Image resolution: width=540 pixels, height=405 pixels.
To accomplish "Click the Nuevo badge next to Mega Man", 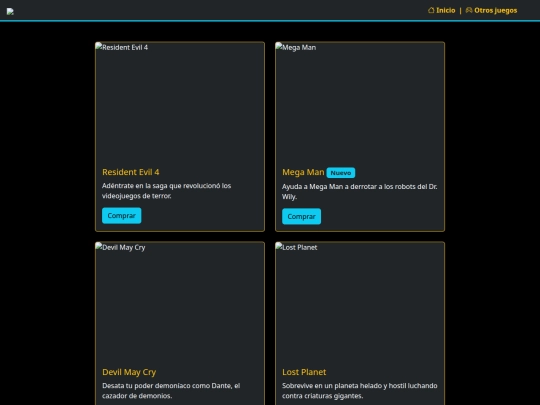I will pos(341,173).
